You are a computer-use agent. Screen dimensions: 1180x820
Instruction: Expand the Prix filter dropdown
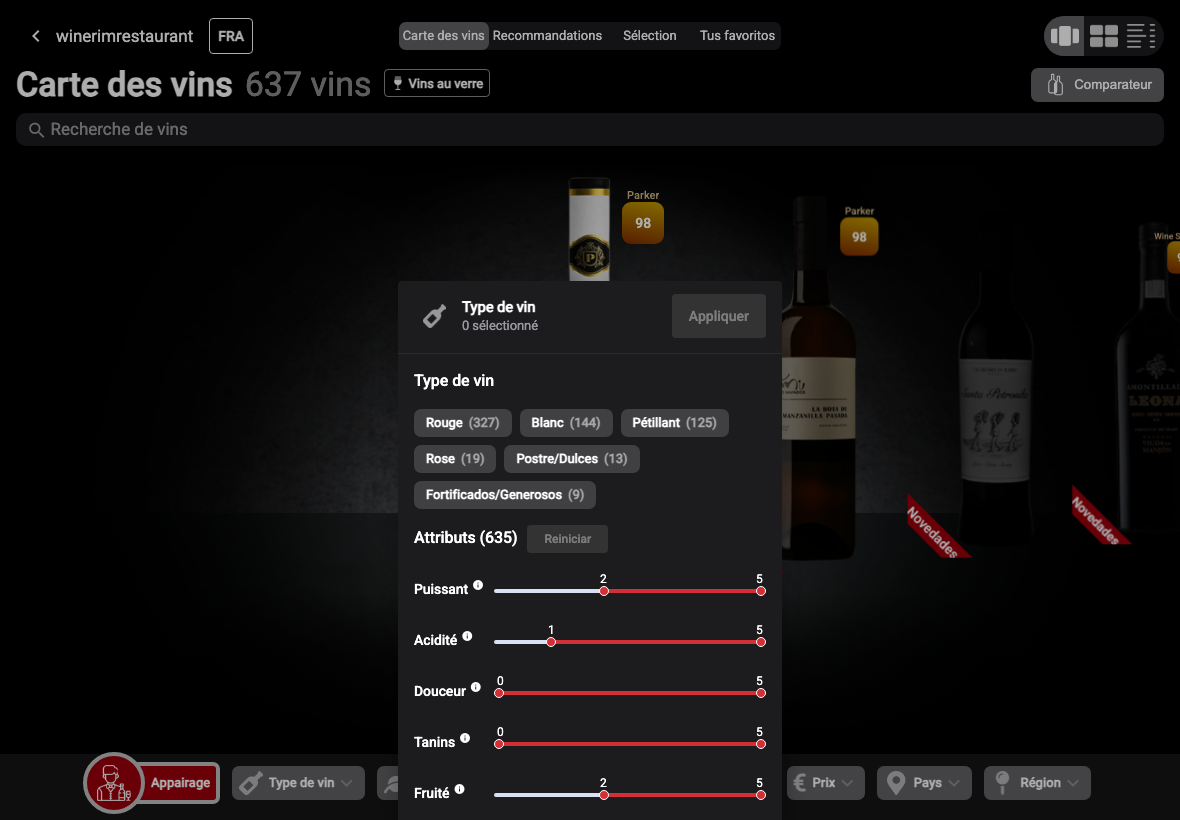pyautogui.click(x=826, y=783)
